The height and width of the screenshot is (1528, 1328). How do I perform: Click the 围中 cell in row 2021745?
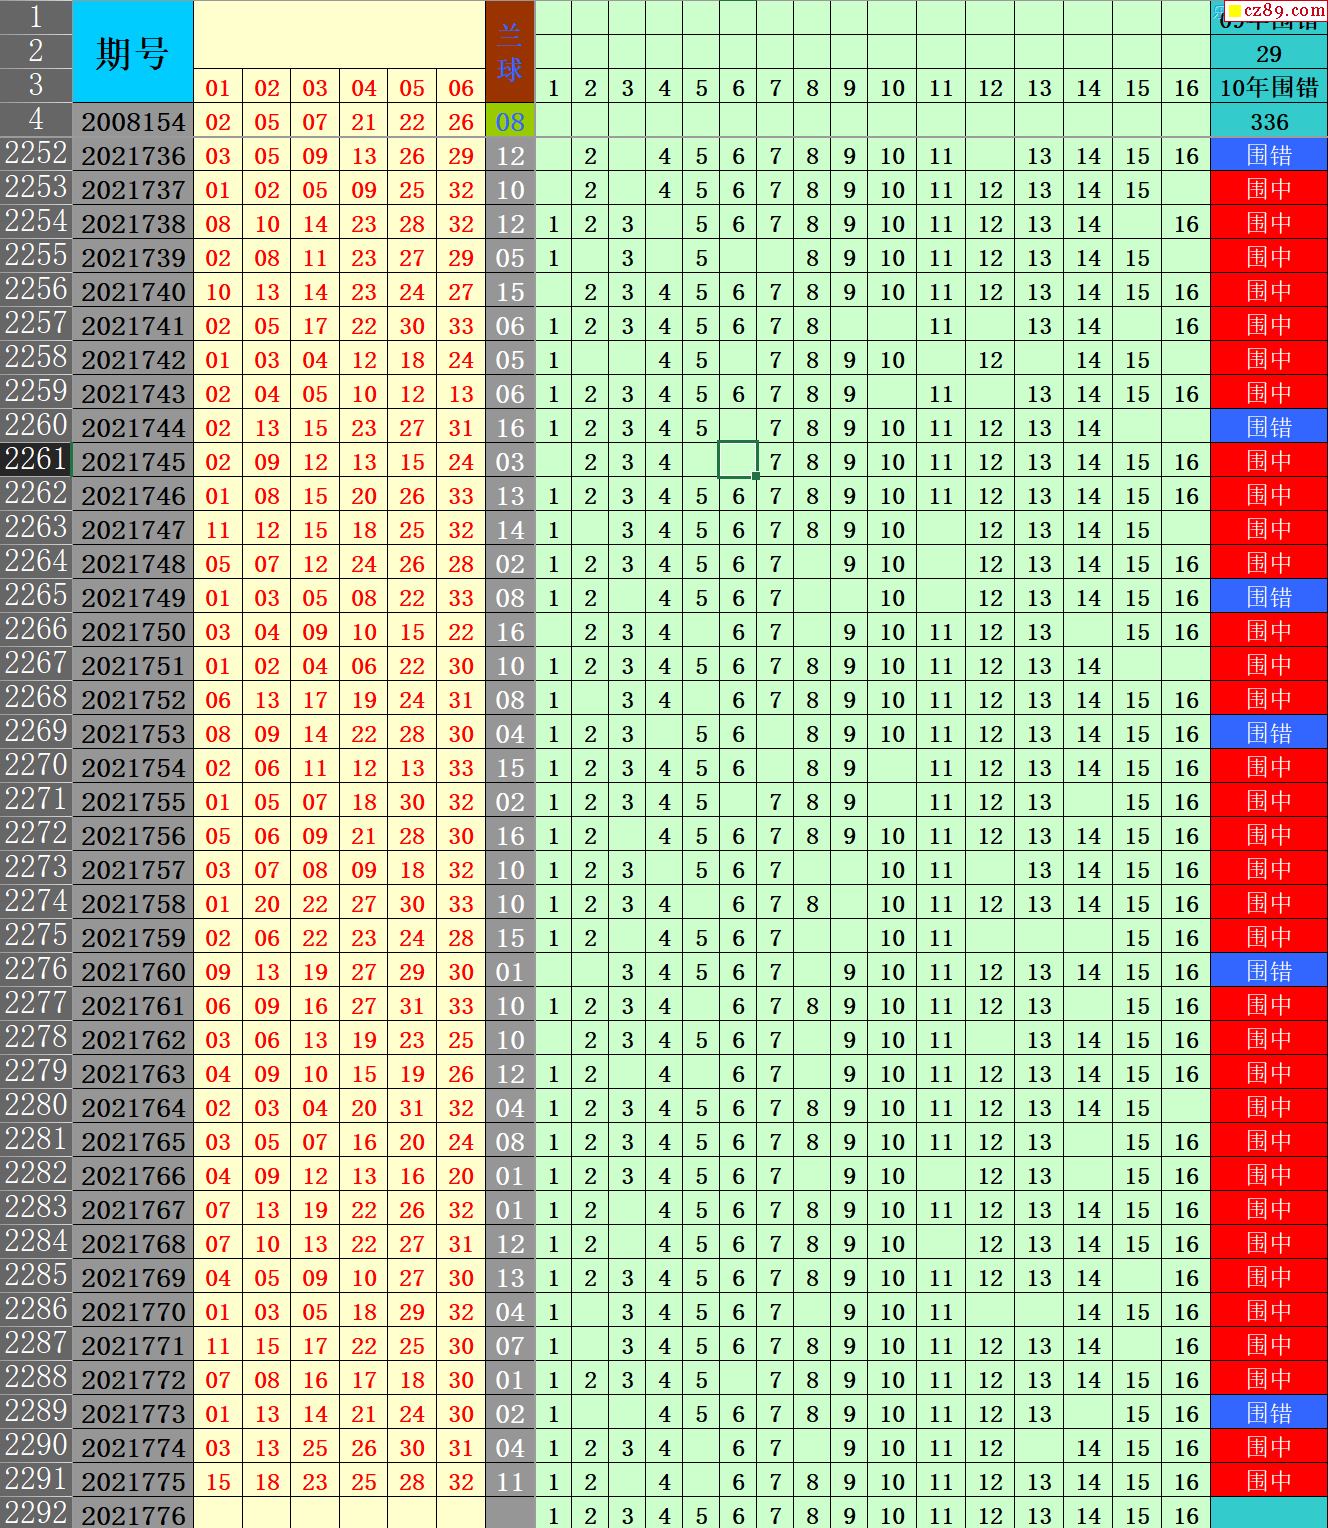(x=1269, y=461)
